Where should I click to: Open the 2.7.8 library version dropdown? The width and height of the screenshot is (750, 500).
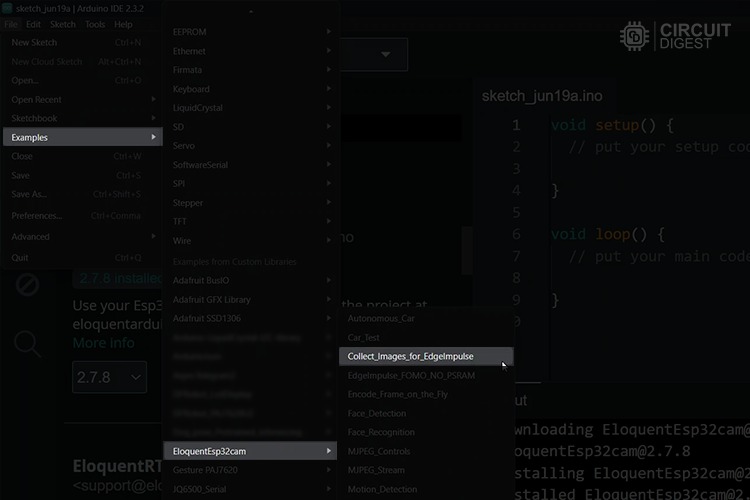pos(110,377)
